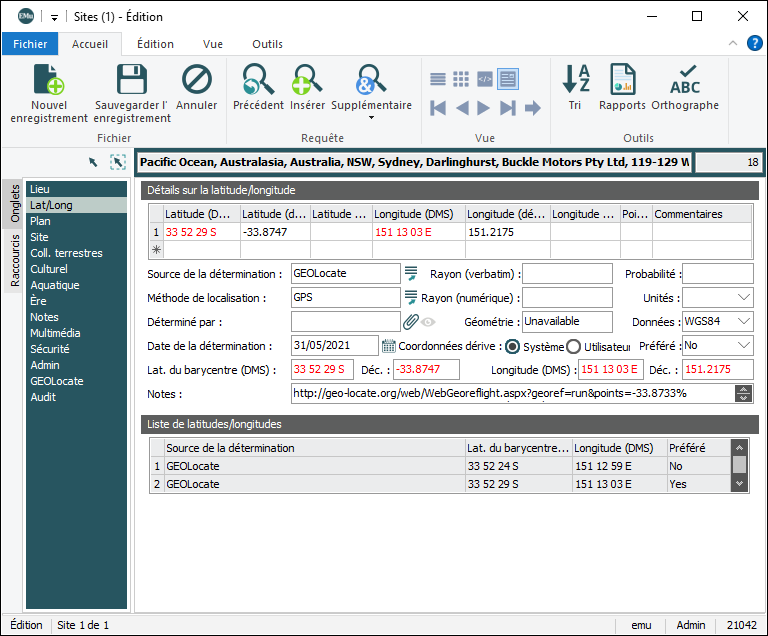Select GEOLocate in the sidebar list
Image resolution: width=768 pixels, height=636 pixels.
point(57,381)
